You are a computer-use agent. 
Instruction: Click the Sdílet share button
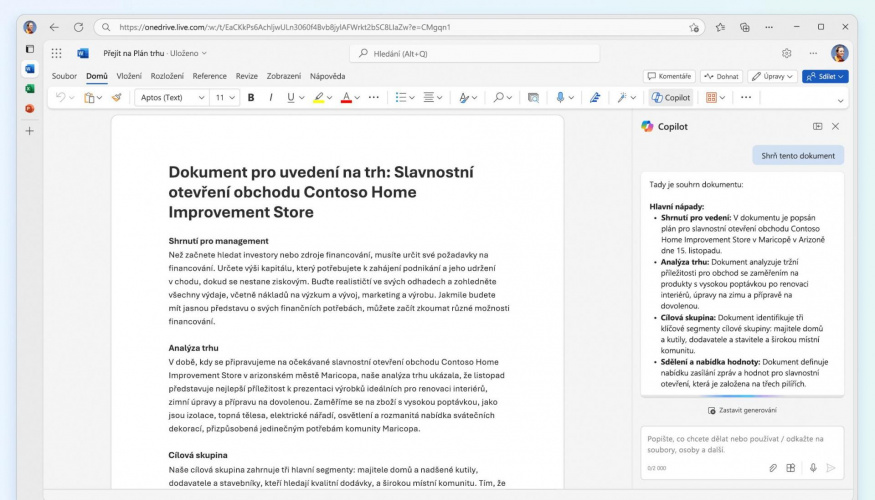825,76
